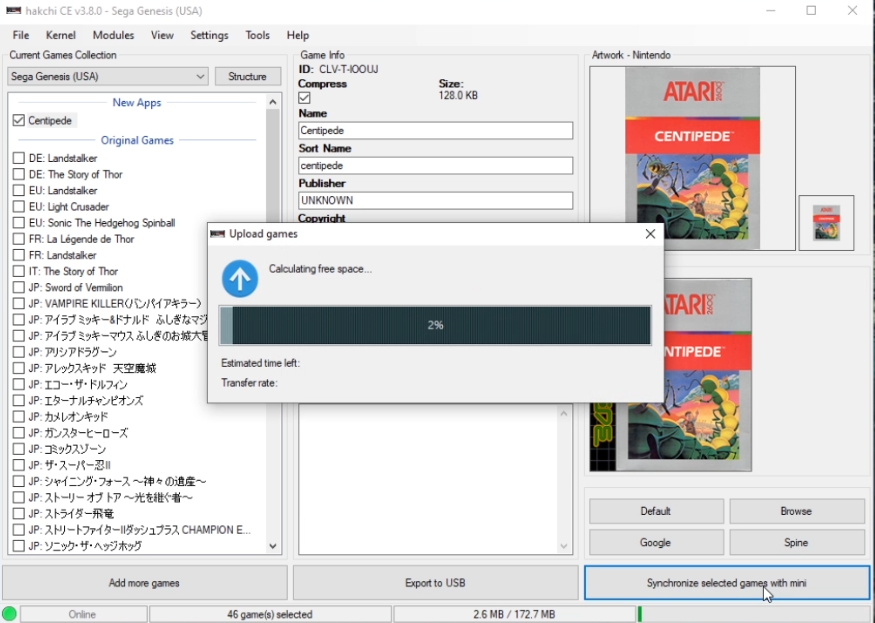Toggle the Compress checkbox
Viewport: 875px width, 623px height.
click(x=304, y=98)
